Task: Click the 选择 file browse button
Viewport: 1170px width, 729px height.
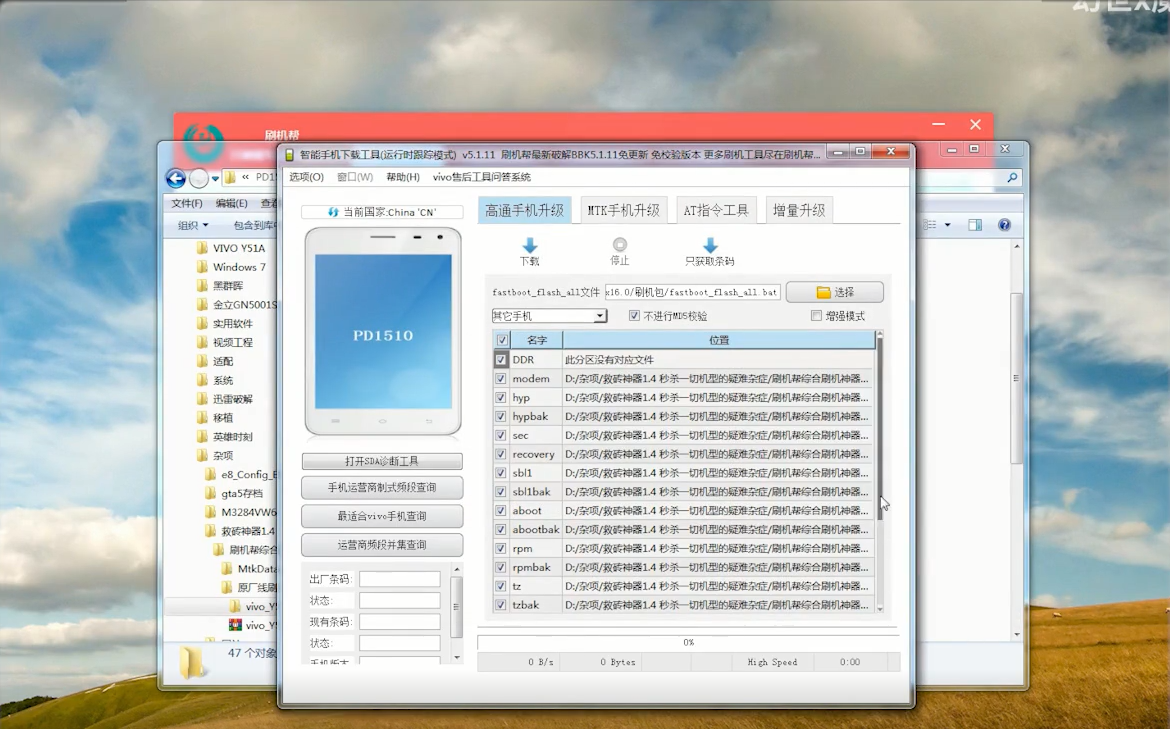Action: (x=835, y=292)
